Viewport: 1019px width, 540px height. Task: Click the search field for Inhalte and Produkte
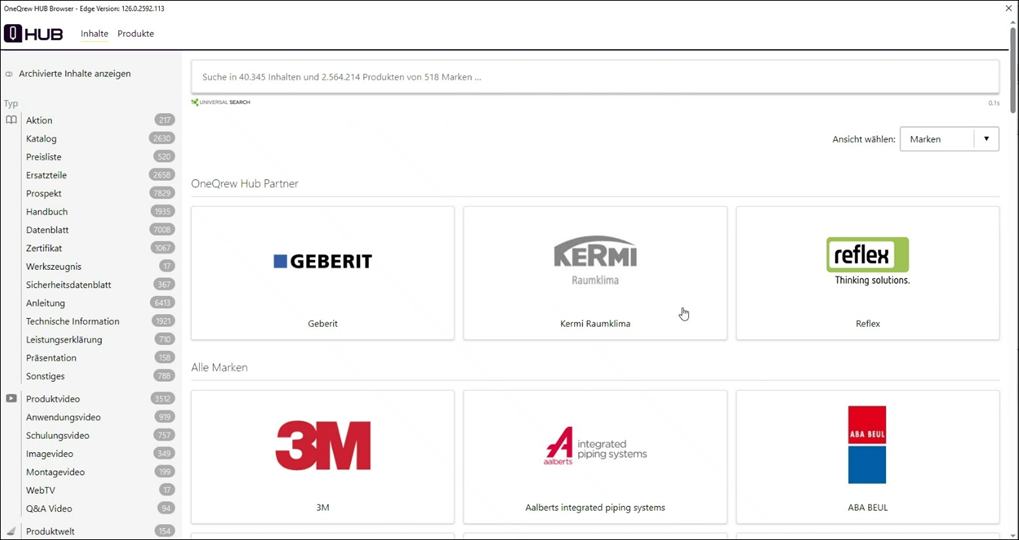[595, 77]
